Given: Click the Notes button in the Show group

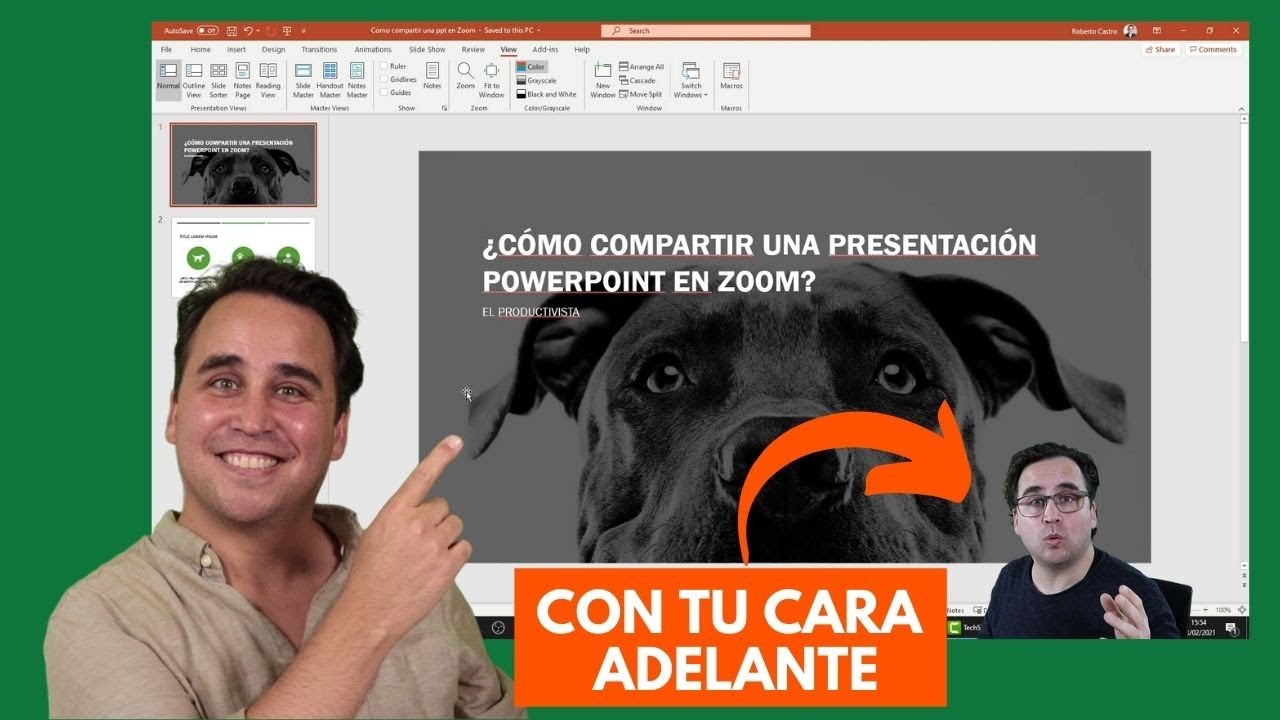Looking at the screenshot, I should point(432,76).
